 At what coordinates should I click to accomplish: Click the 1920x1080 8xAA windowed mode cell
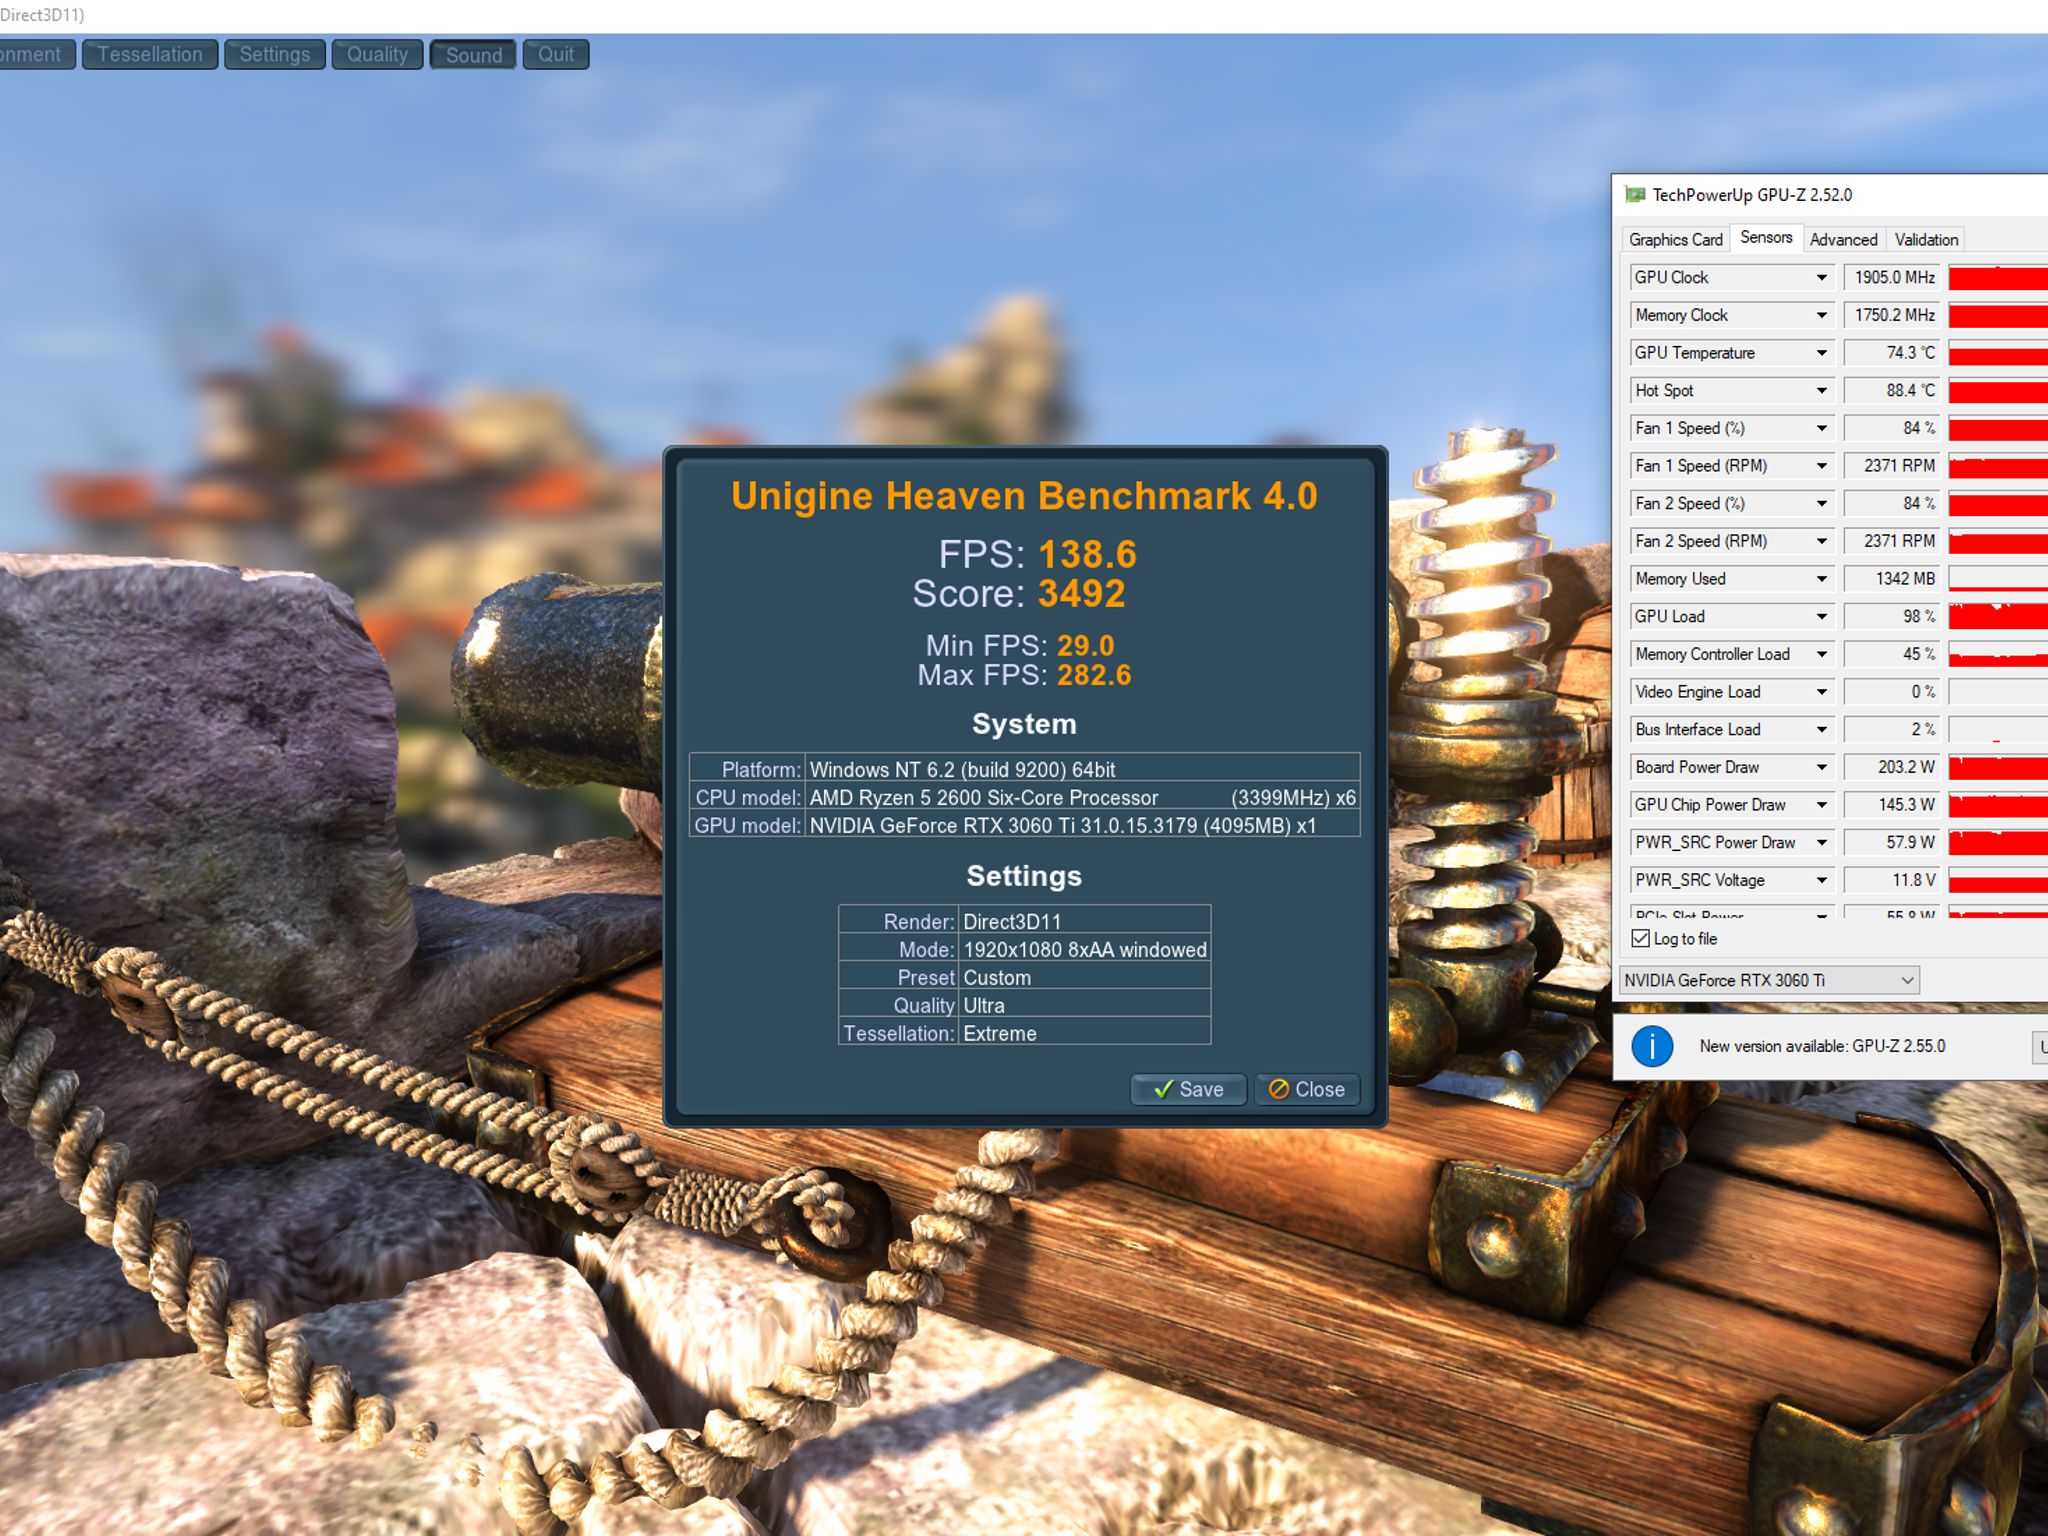click(1085, 949)
